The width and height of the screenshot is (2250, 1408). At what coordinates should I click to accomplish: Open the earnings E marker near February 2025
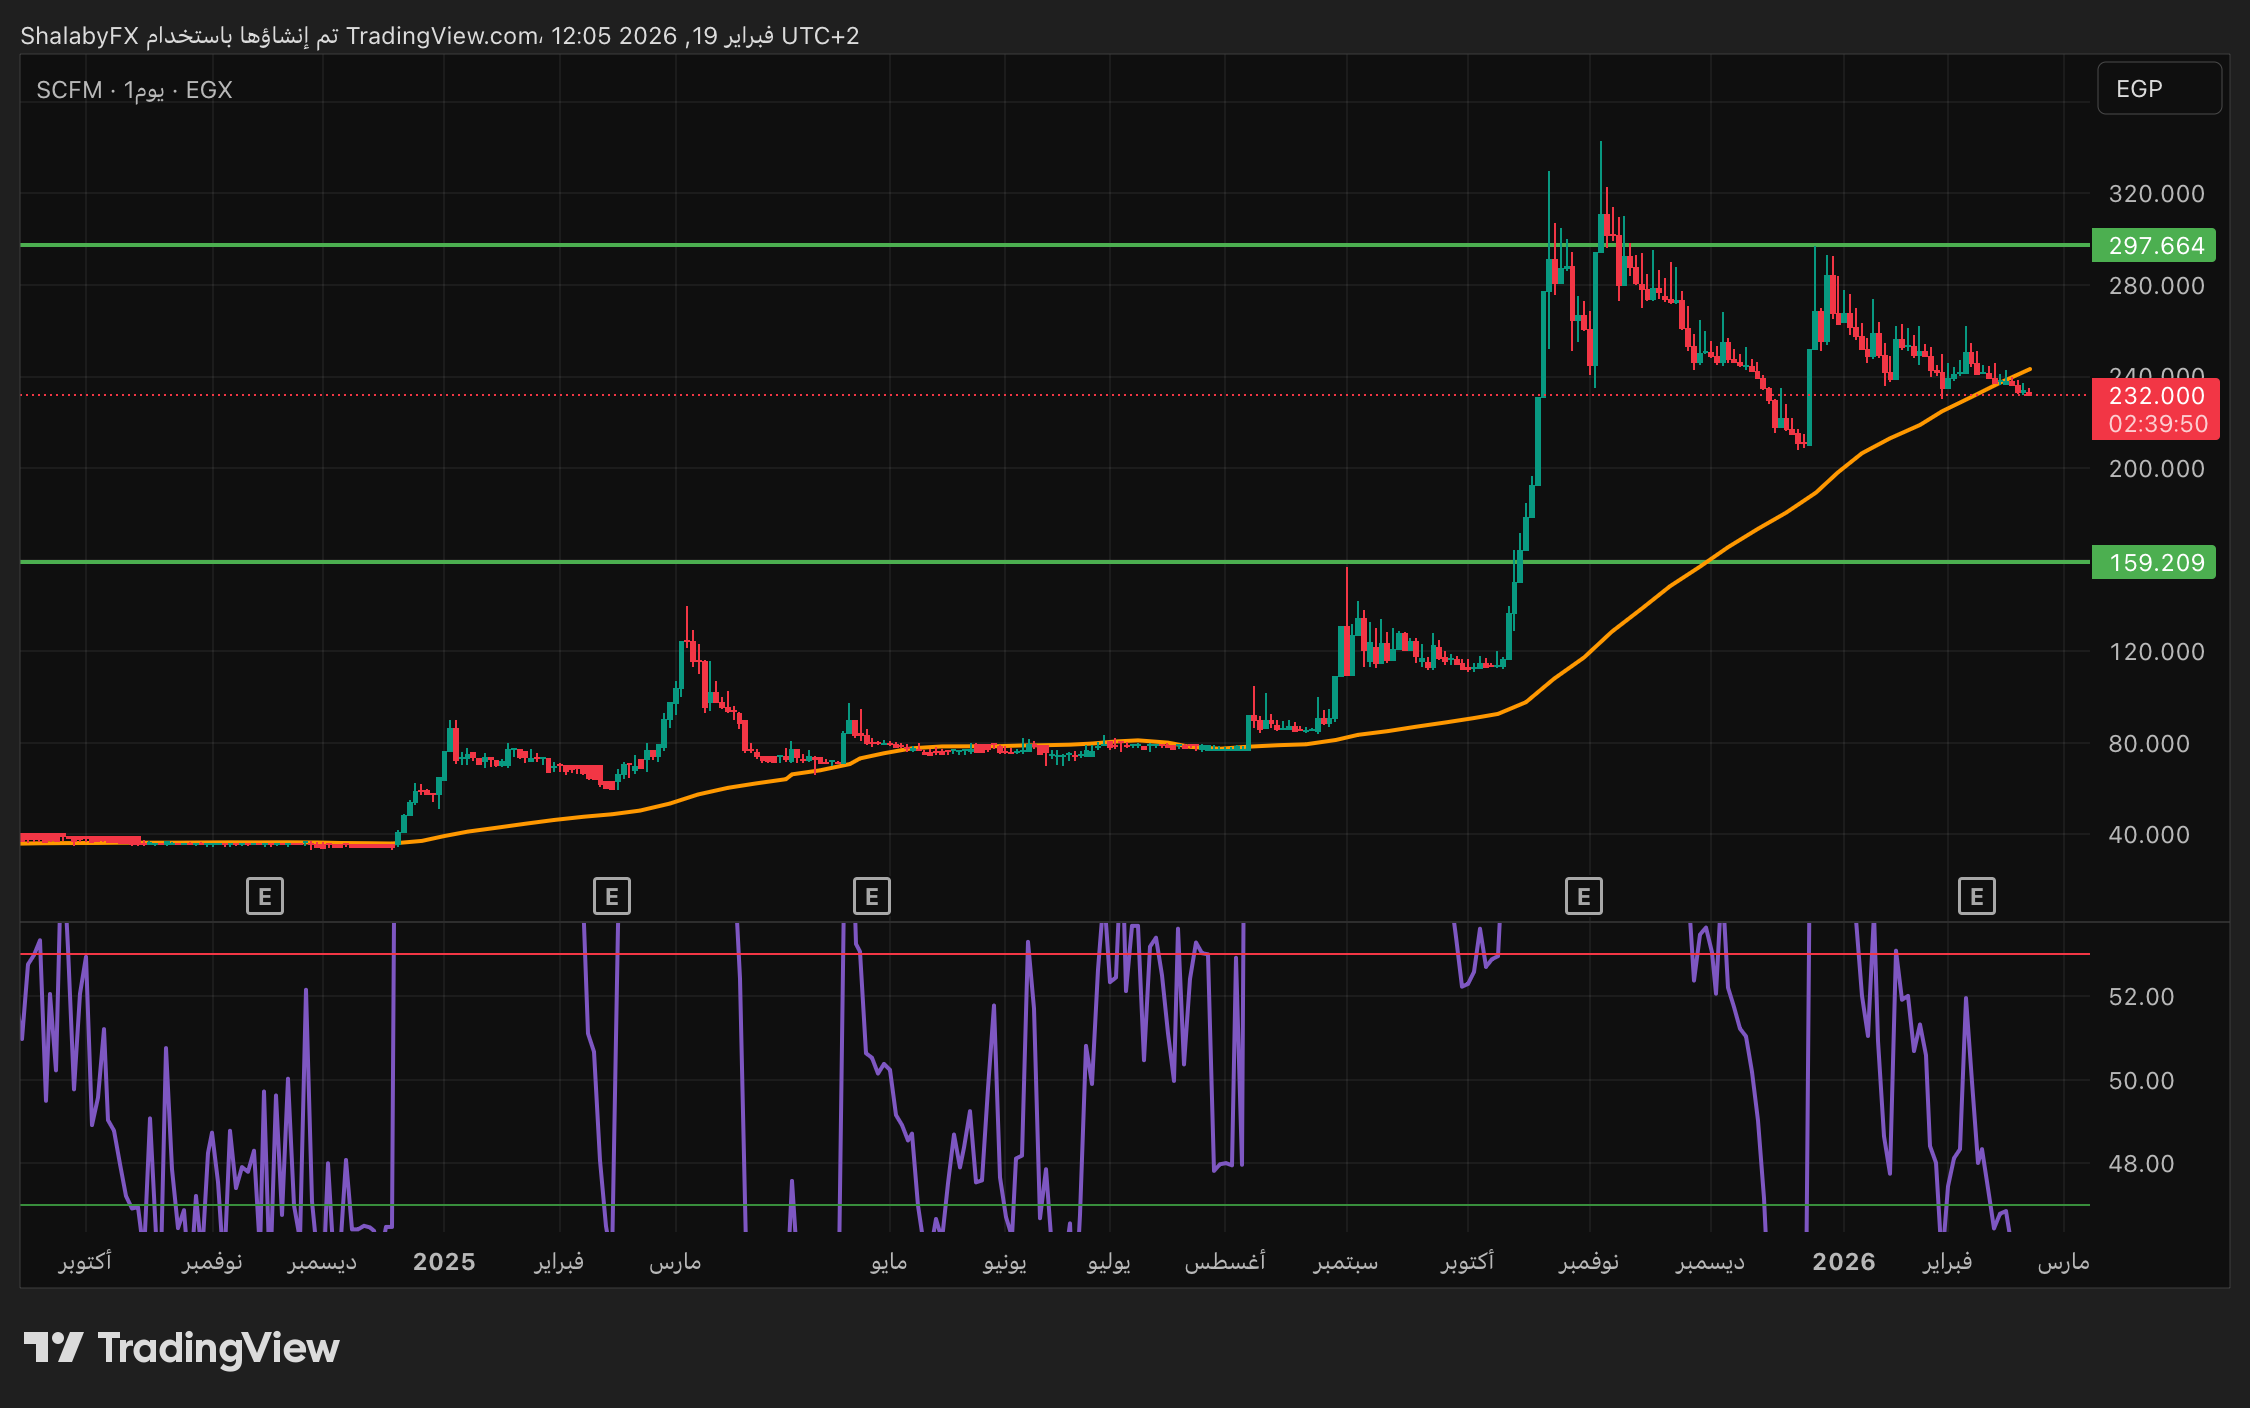[612, 896]
